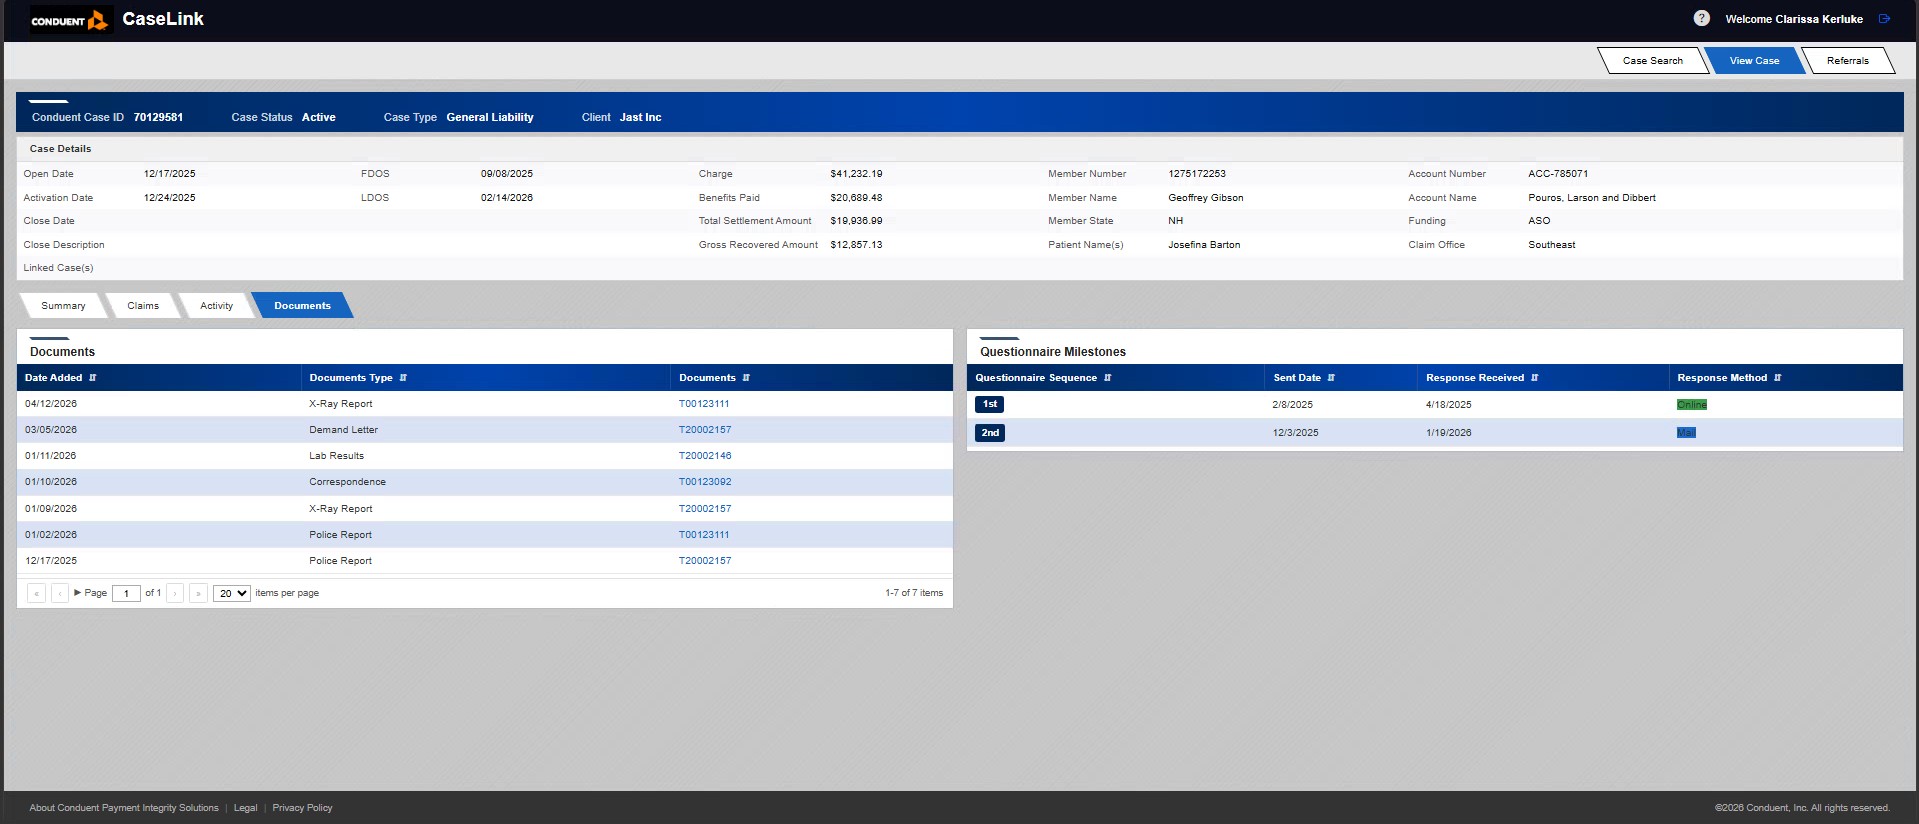Viewport: 1919px width, 824px height.
Task: Open the items per page dropdown
Action: click(x=232, y=593)
